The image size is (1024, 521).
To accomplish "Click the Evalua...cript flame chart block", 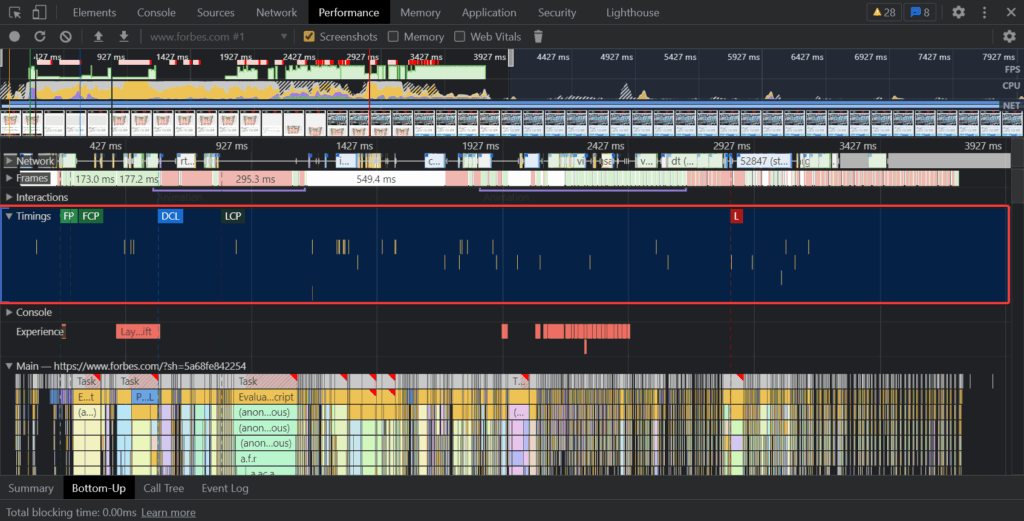I will [x=265, y=397].
